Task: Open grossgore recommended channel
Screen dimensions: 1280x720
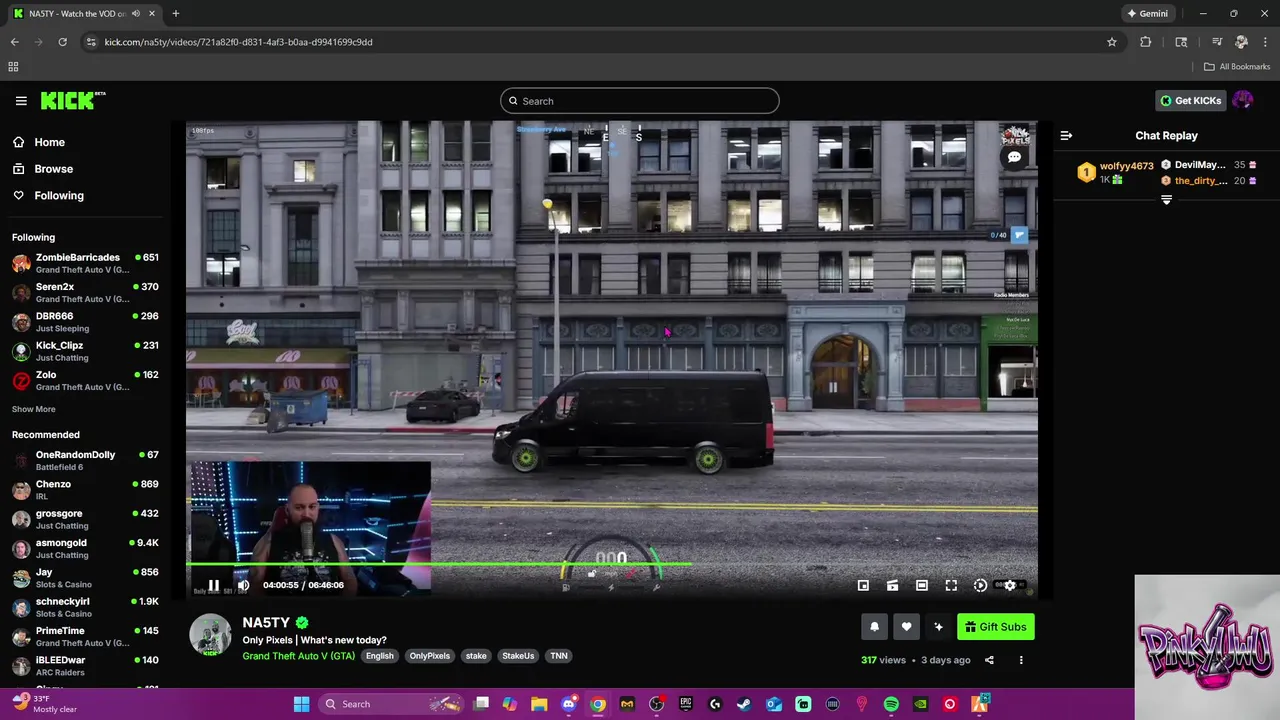Action: pos(85,519)
